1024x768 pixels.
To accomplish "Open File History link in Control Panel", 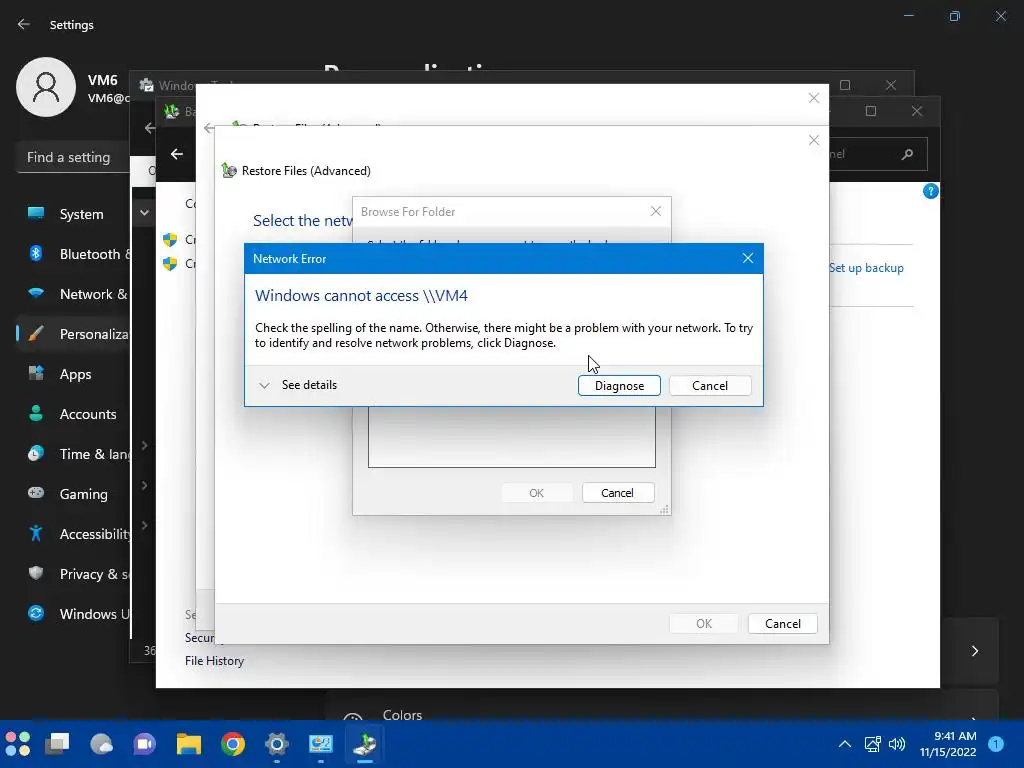I will click(214, 661).
